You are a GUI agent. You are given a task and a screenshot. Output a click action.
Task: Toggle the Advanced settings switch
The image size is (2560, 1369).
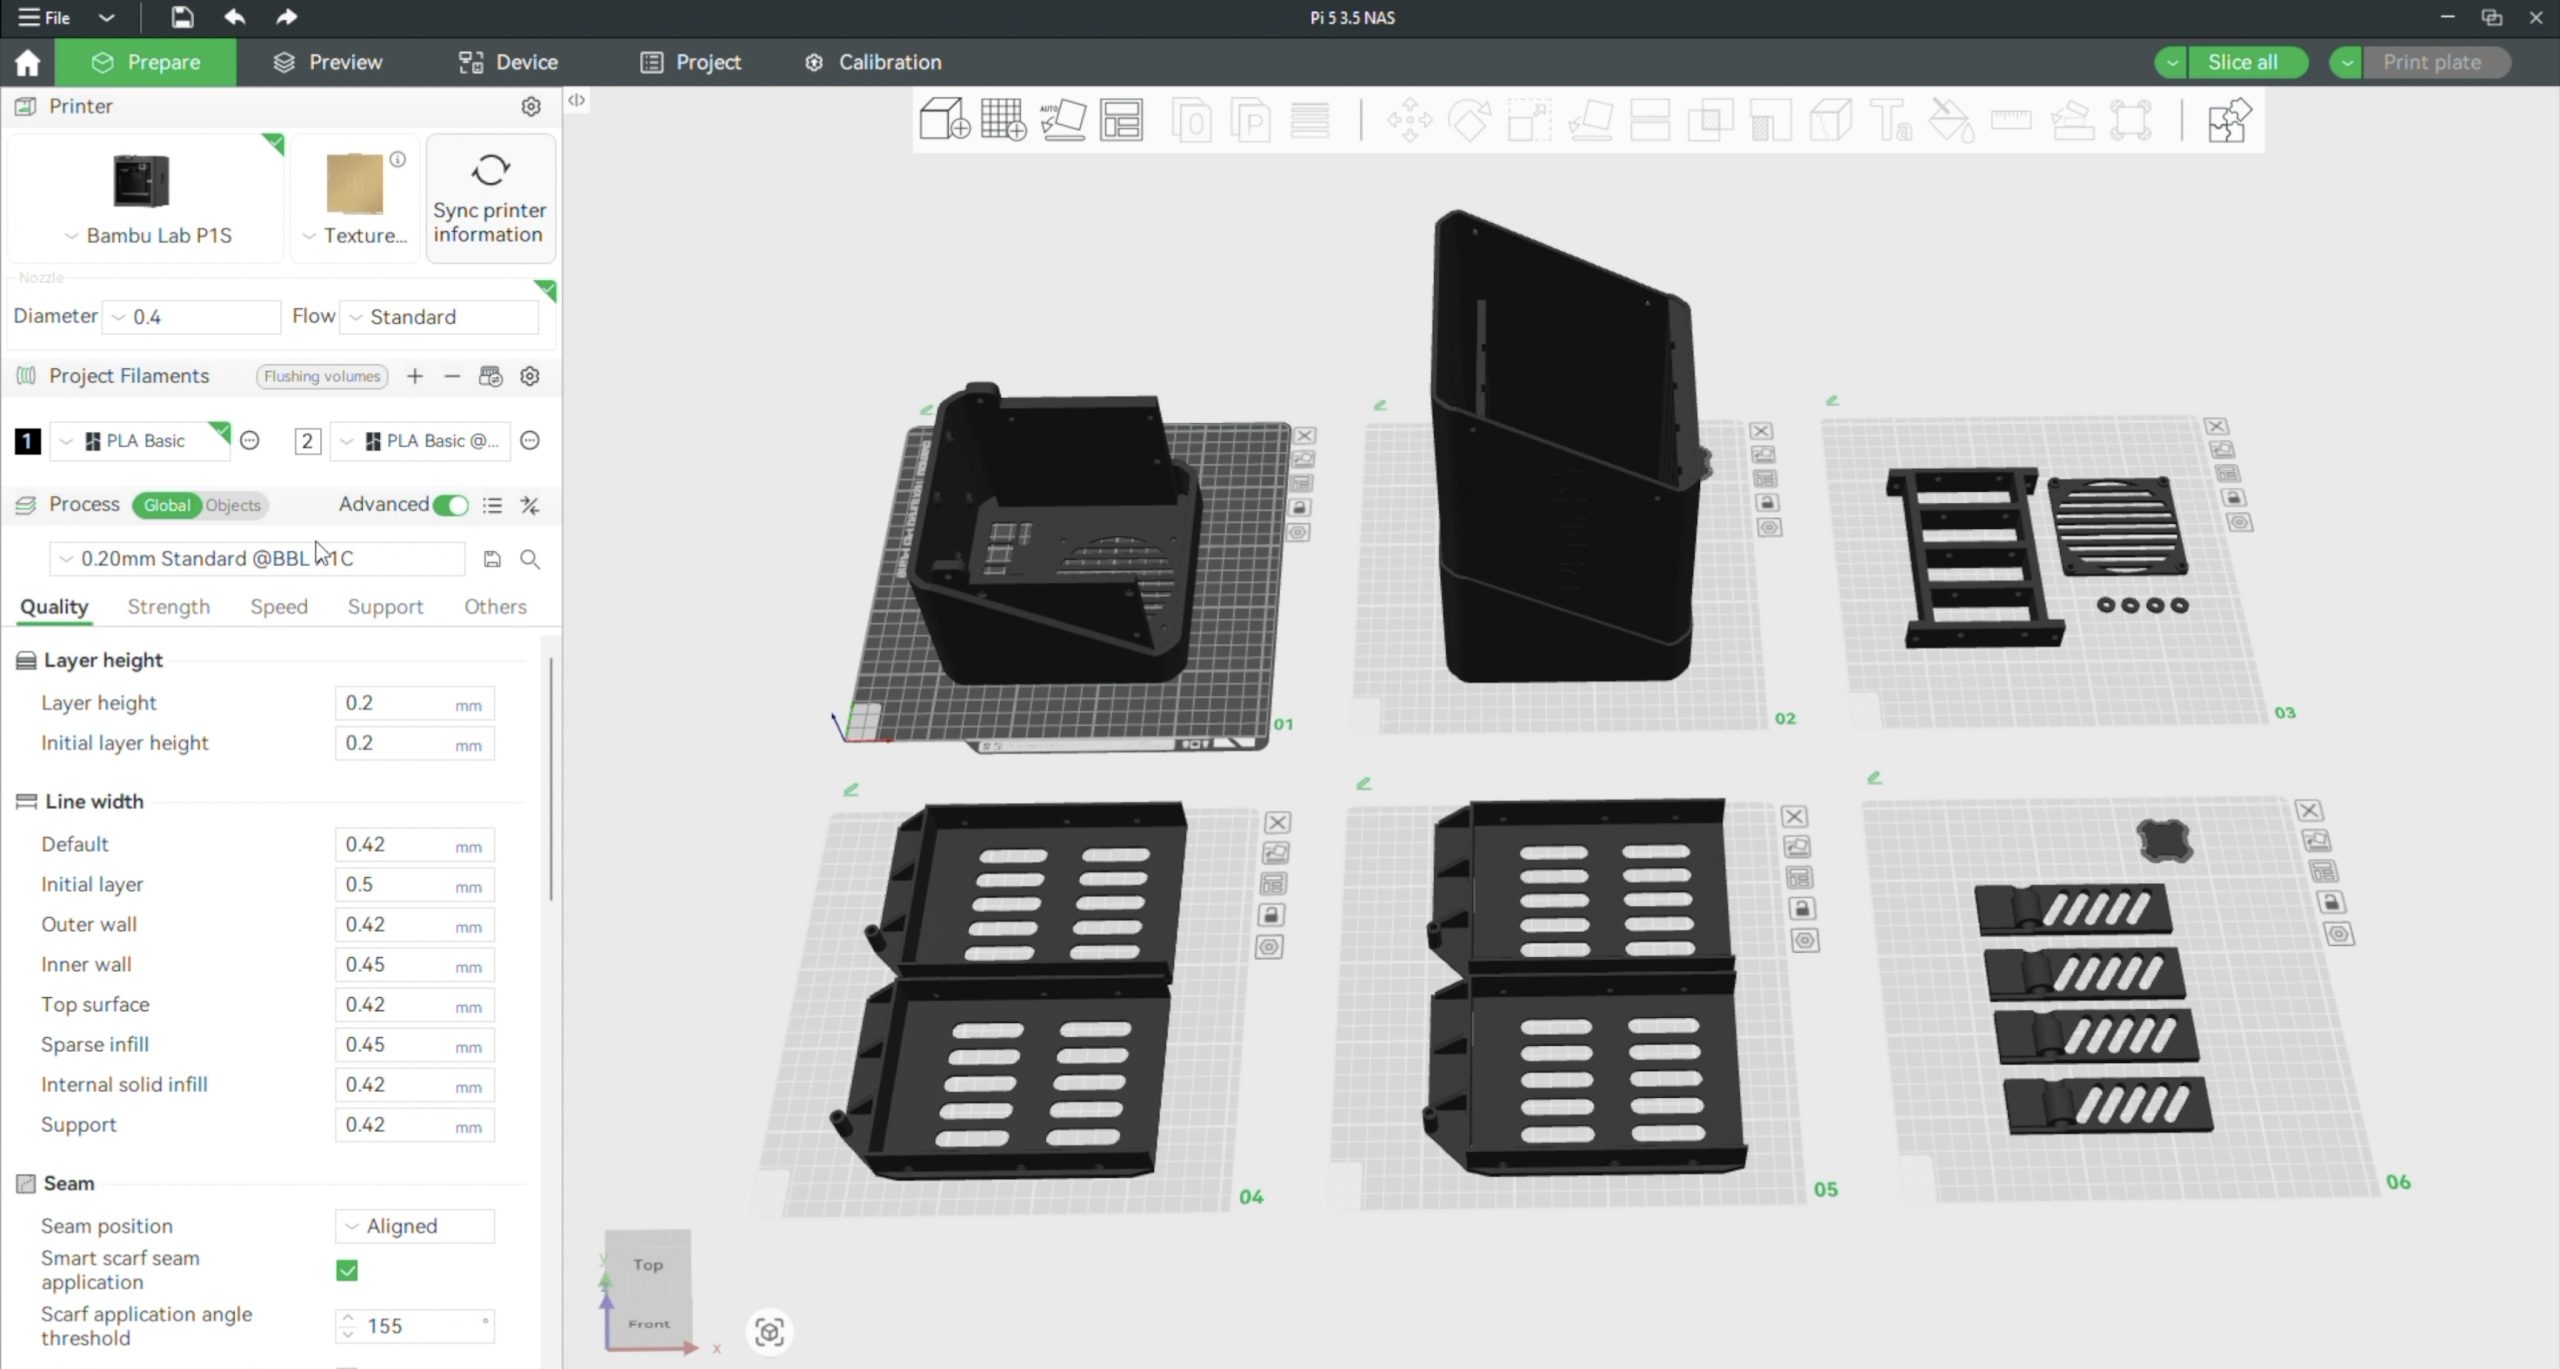coord(450,505)
